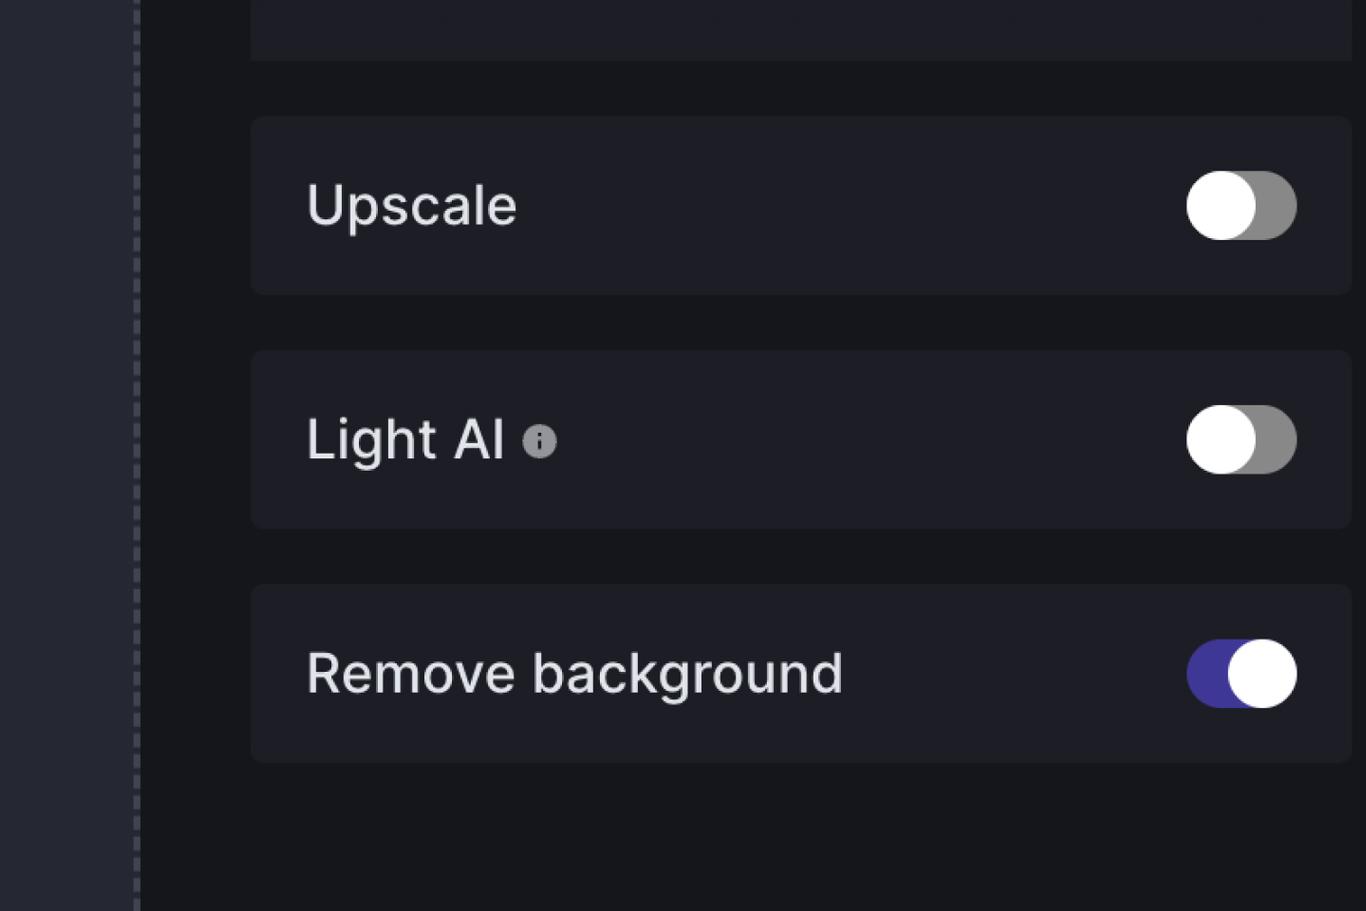Image resolution: width=1366 pixels, height=911 pixels.
Task: Click the Upscale text label
Action: point(412,205)
